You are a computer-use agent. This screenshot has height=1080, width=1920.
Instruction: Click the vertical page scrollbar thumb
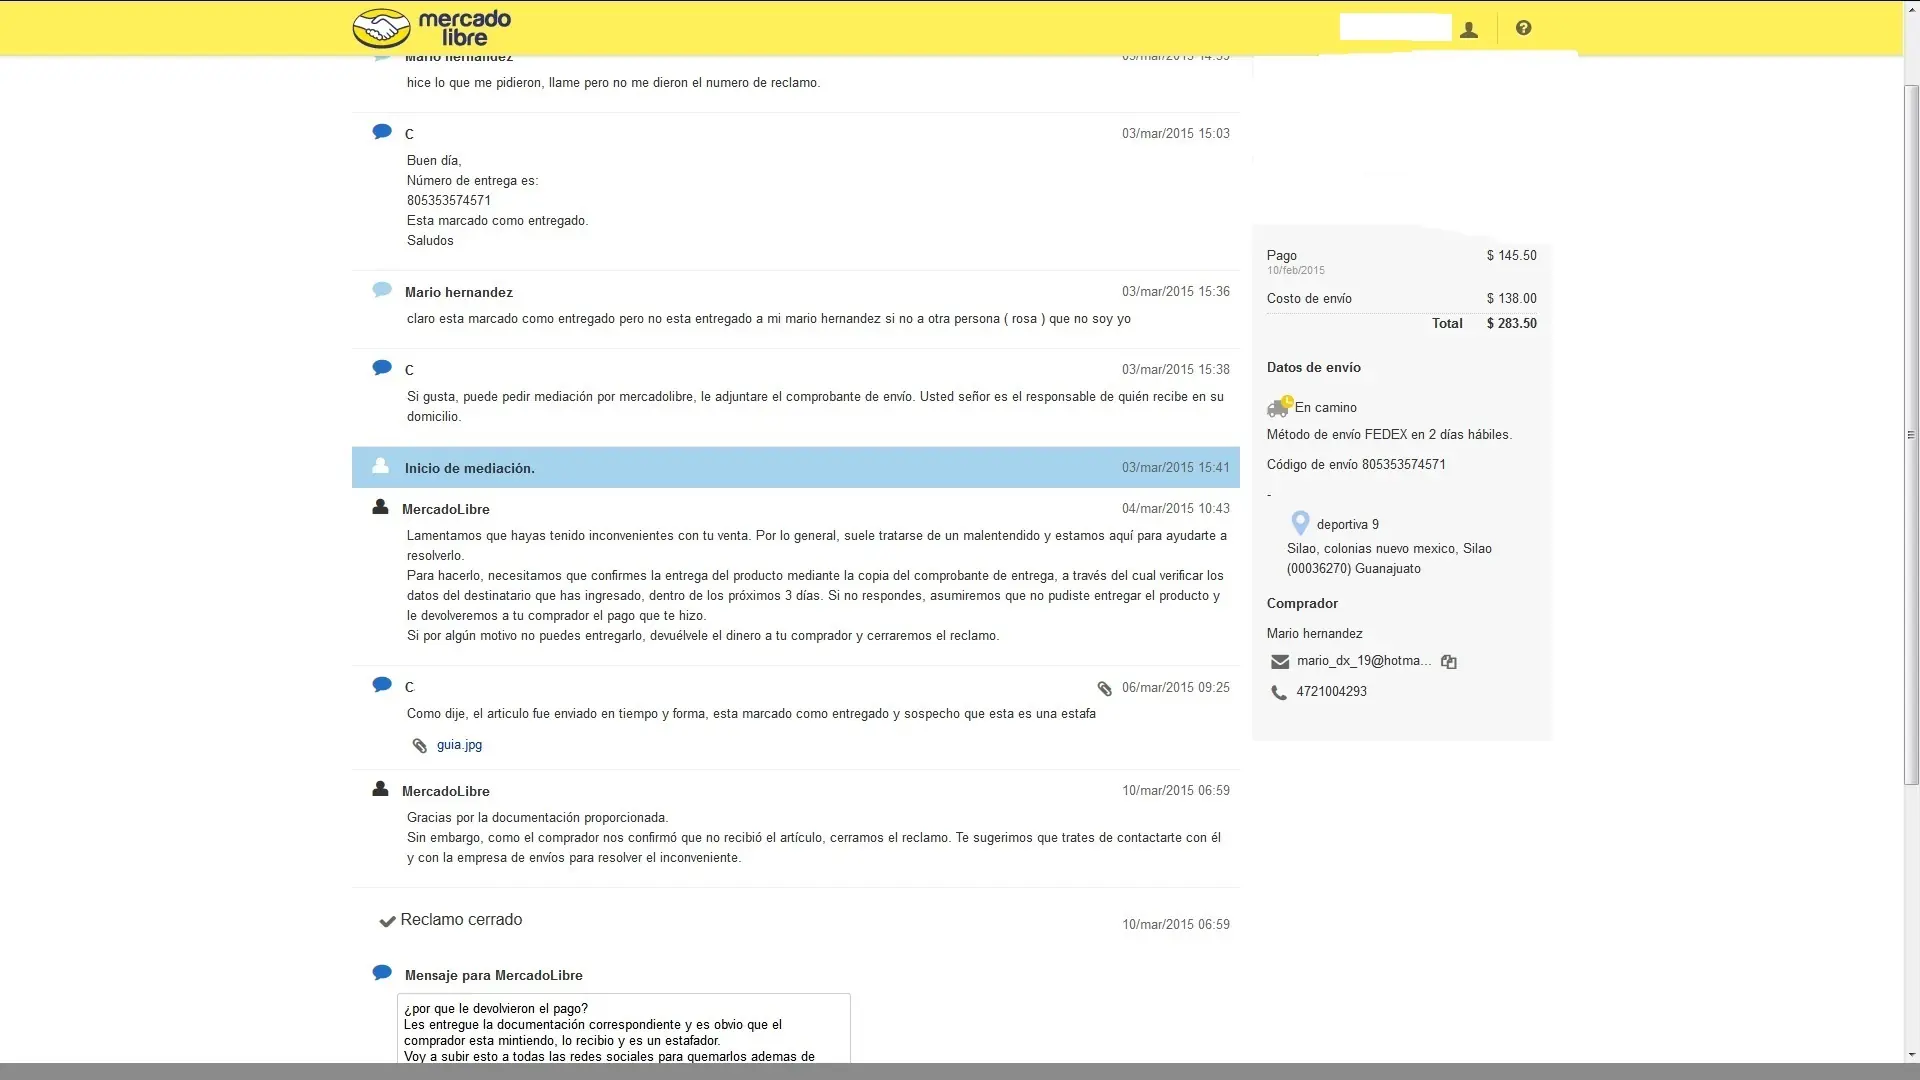pos(1911,435)
